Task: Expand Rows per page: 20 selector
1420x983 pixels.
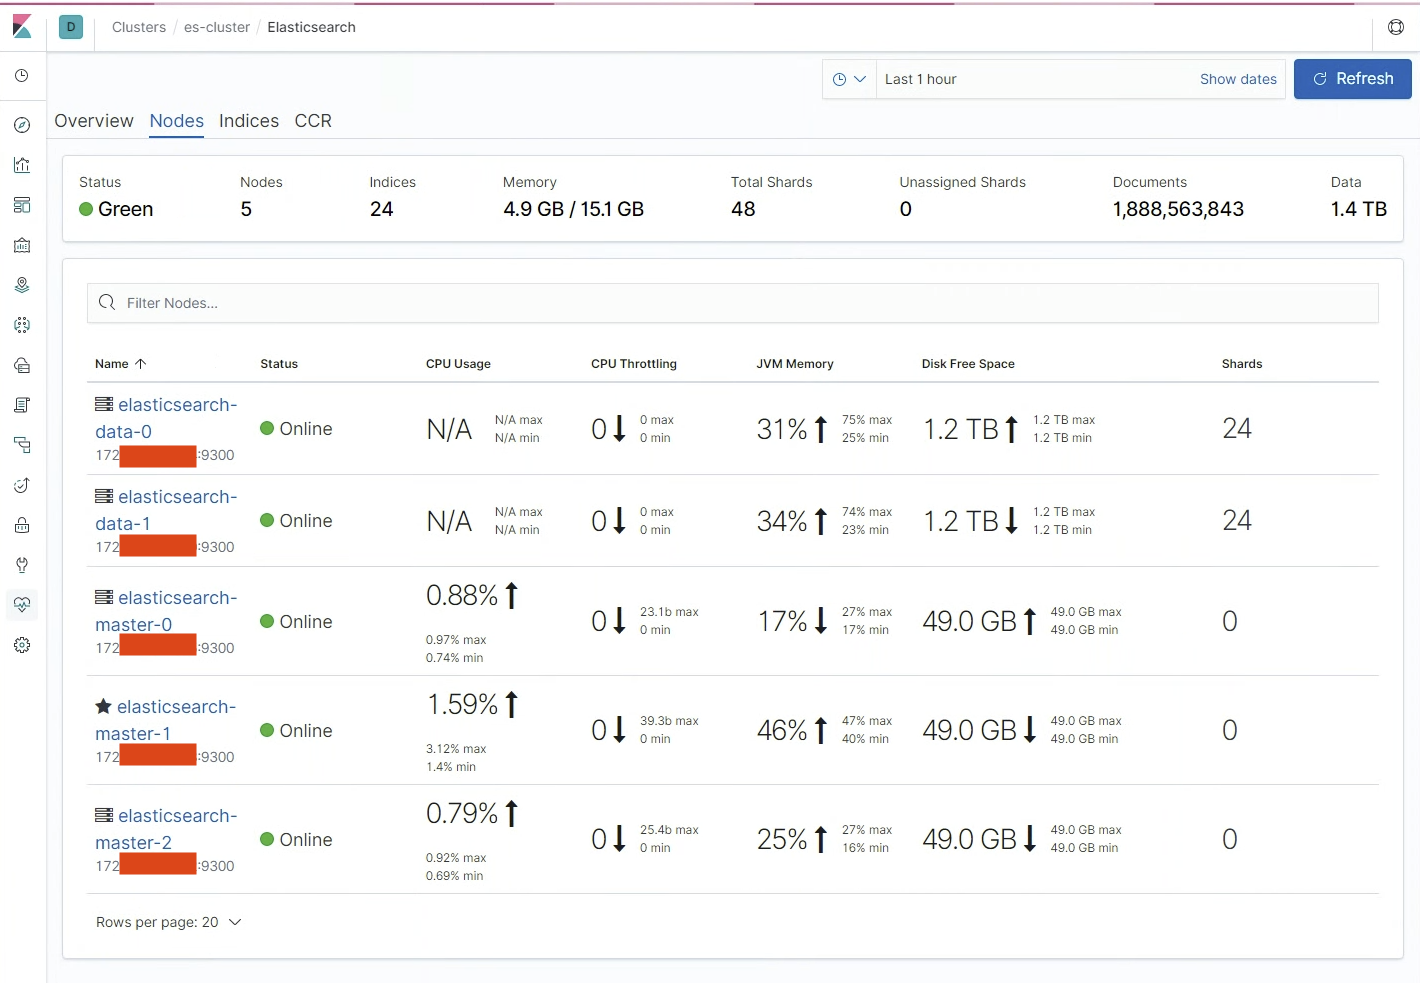Action: (169, 922)
